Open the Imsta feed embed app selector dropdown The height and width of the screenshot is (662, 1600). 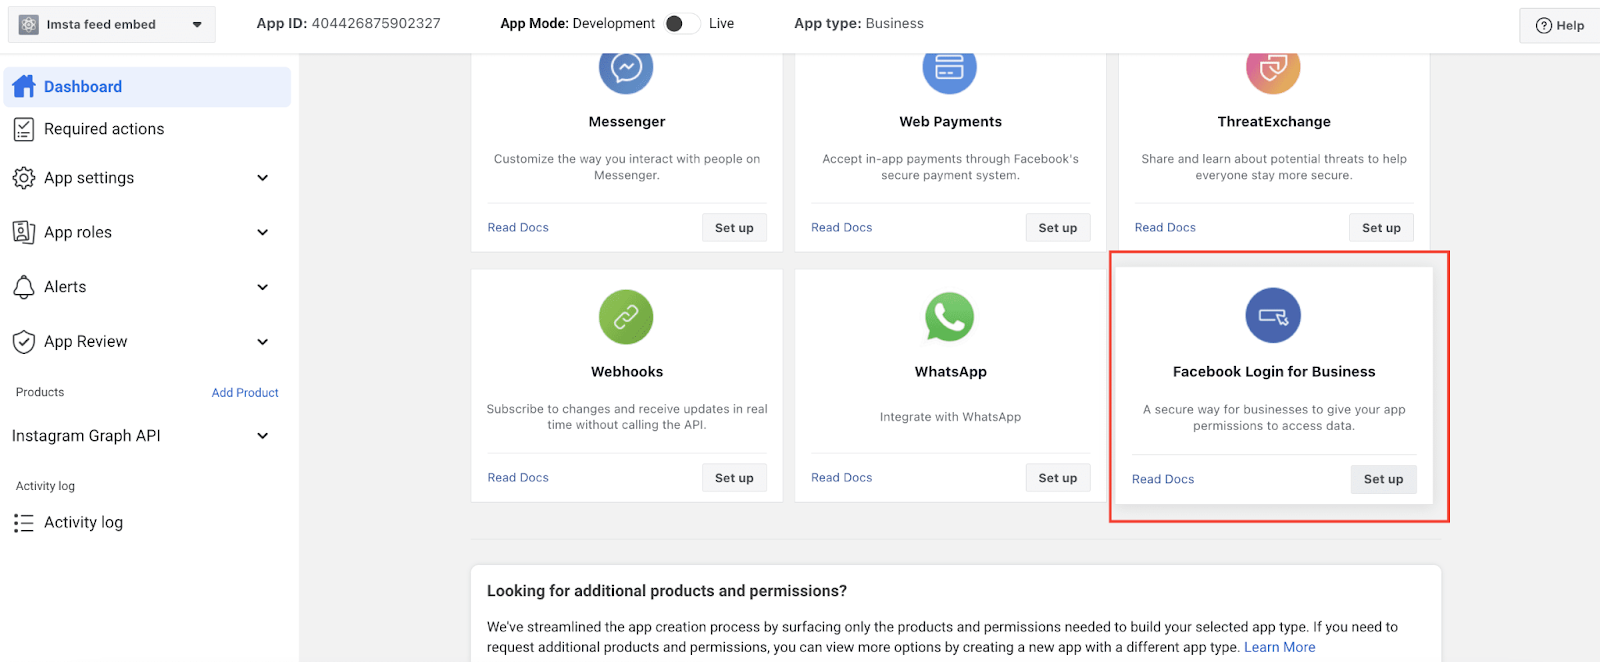(111, 24)
